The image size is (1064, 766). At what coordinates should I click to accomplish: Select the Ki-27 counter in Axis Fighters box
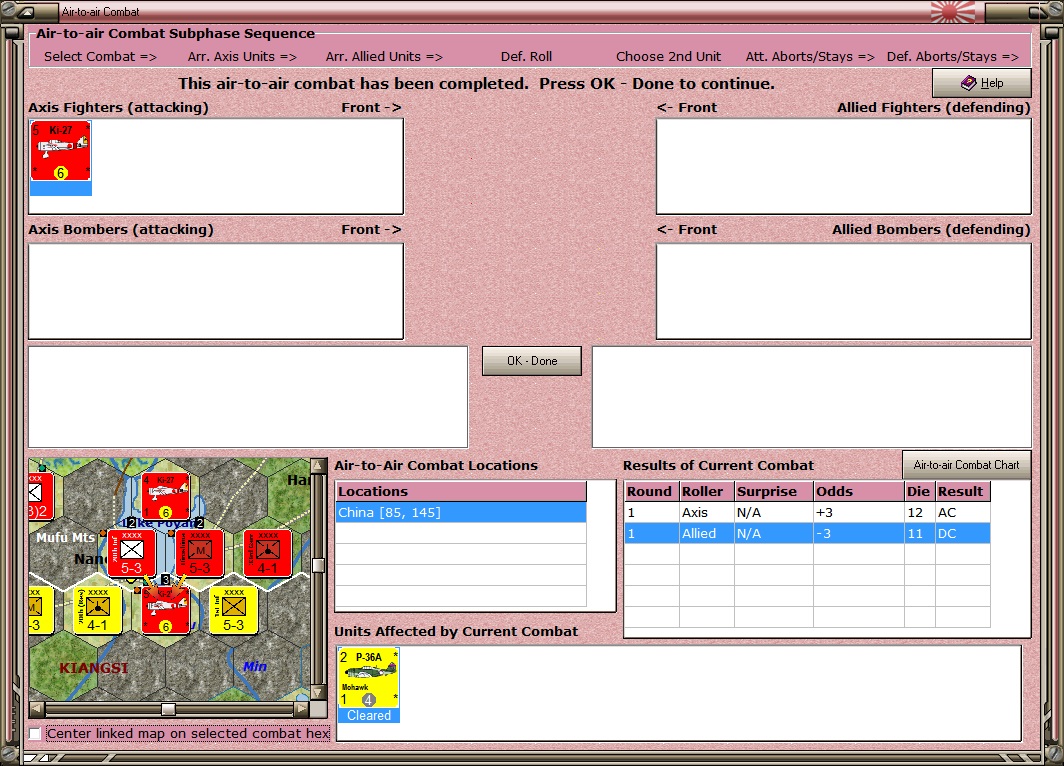60,151
